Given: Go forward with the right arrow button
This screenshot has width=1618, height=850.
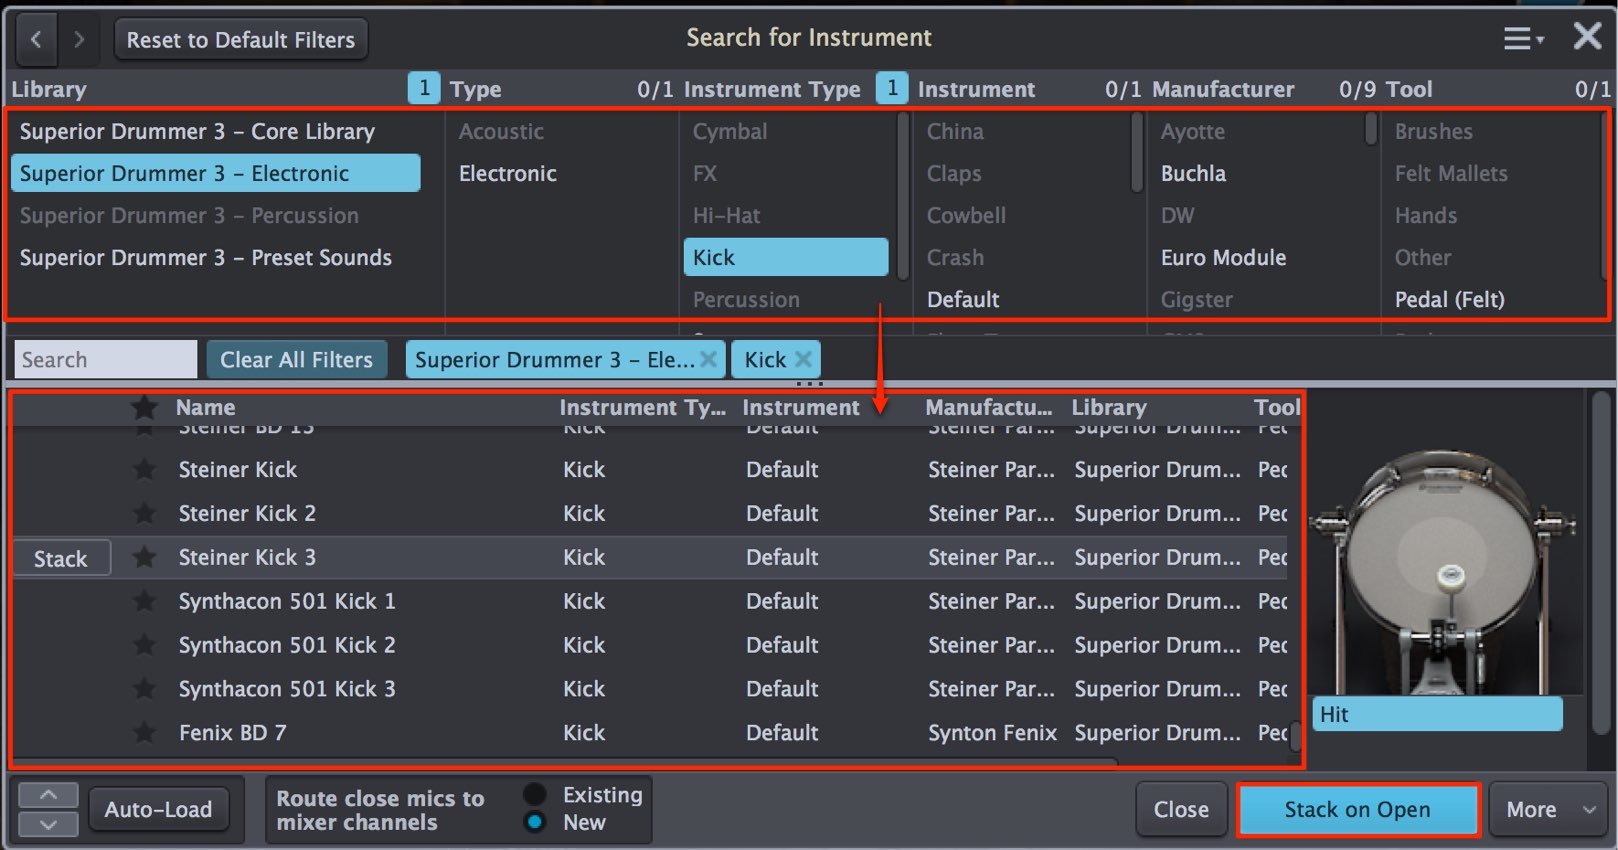Looking at the screenshot, I should coord(79,40).
